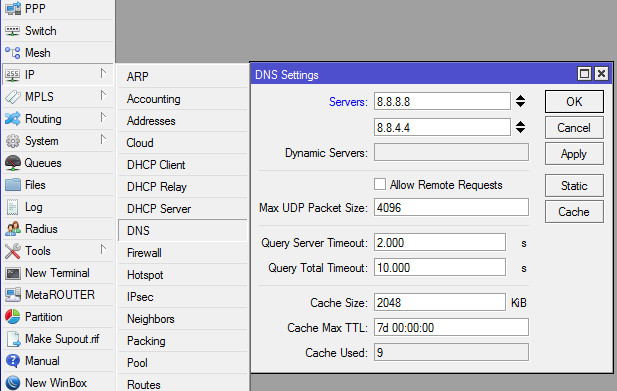Expand the Tools submenu arrow
617x391 pixels.
[x=103, y=249]
